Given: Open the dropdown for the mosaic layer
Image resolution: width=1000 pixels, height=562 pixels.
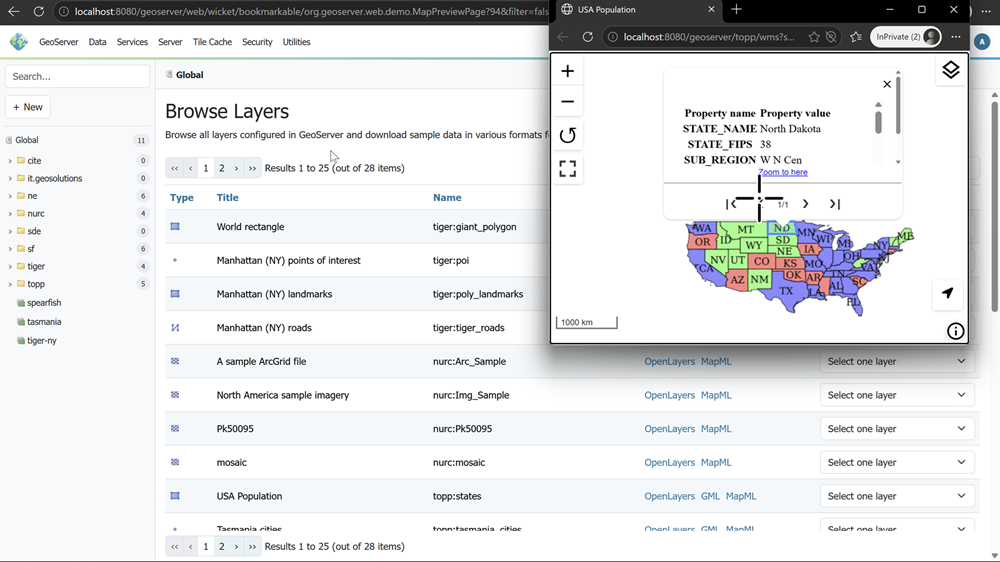Looking at the screenshot, I should pos(897,462).
